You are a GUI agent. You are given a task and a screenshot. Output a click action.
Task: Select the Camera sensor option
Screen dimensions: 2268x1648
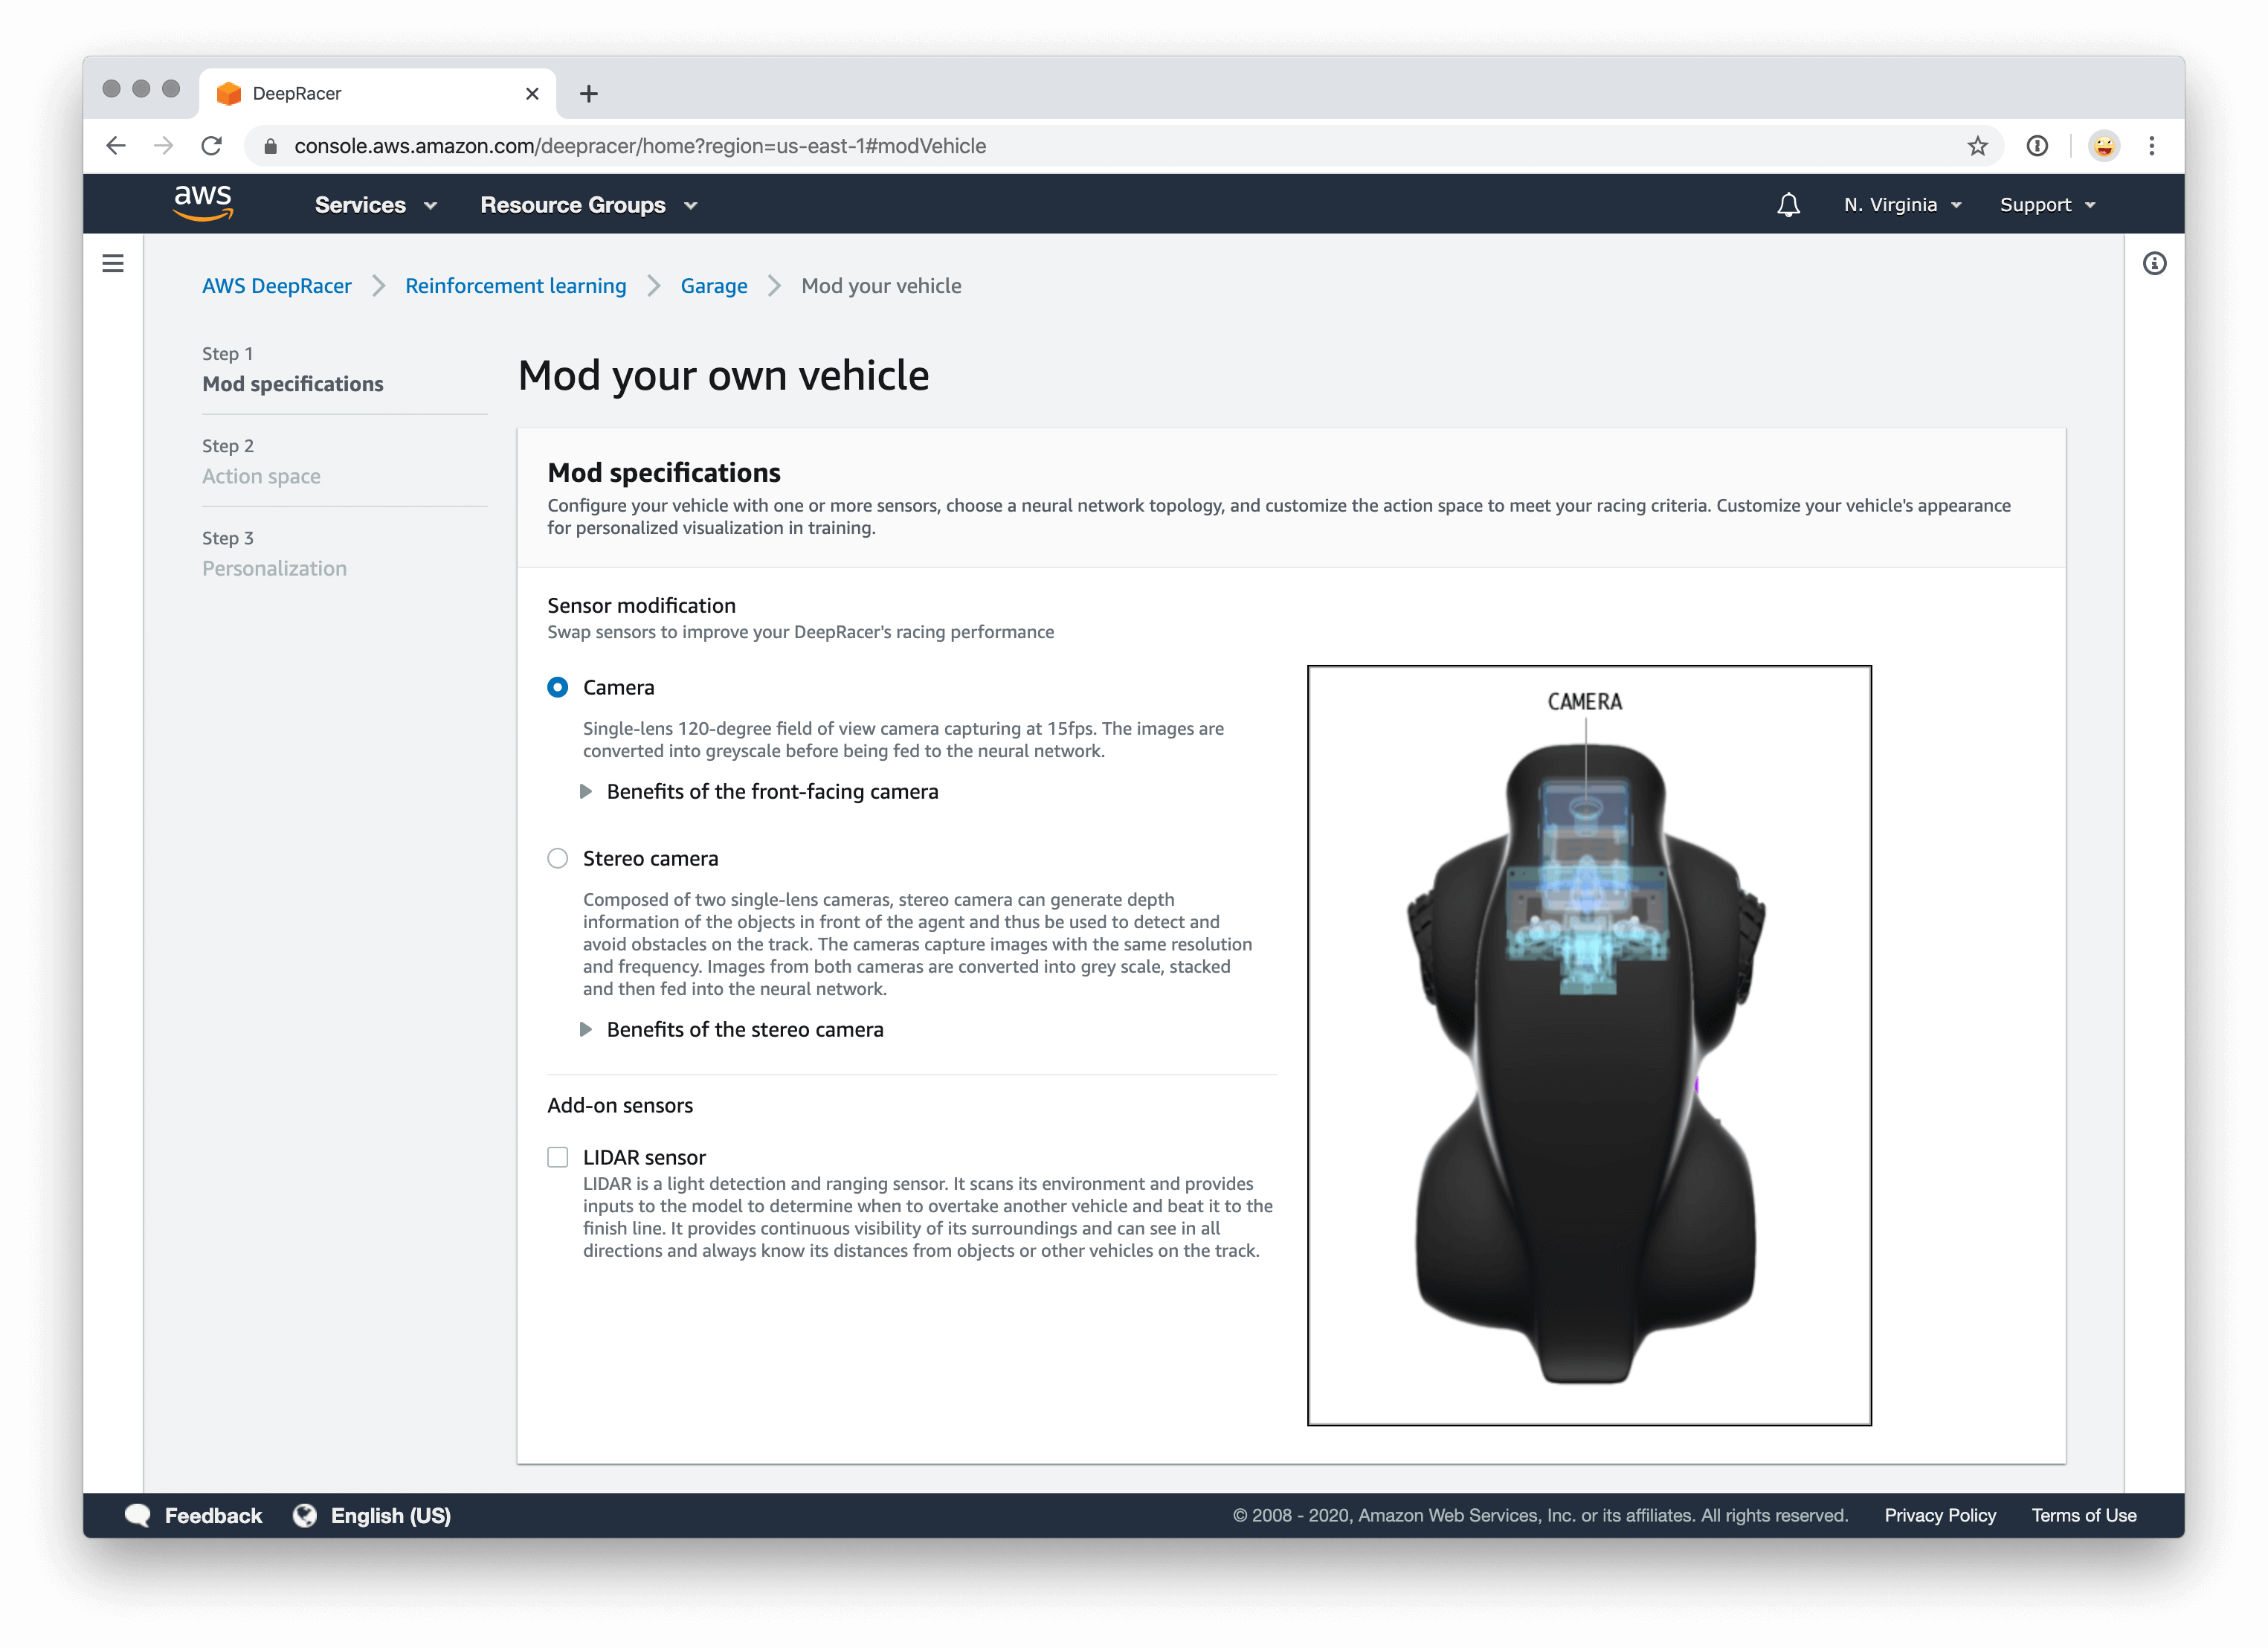coord(557,687)
